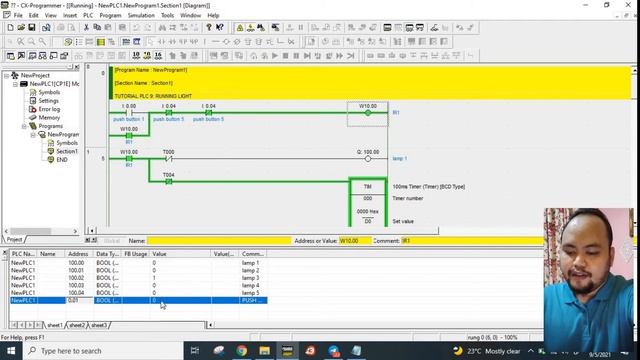
Task: Click the fast-forward continuous step icon
Action: click(x=340, y=56)
